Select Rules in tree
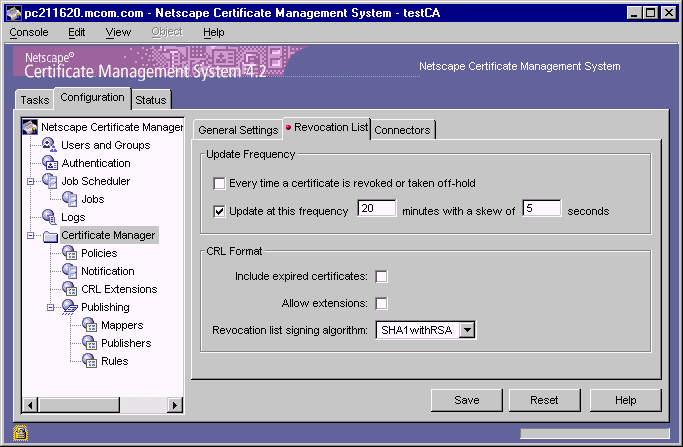 click(x=115, y=361)
